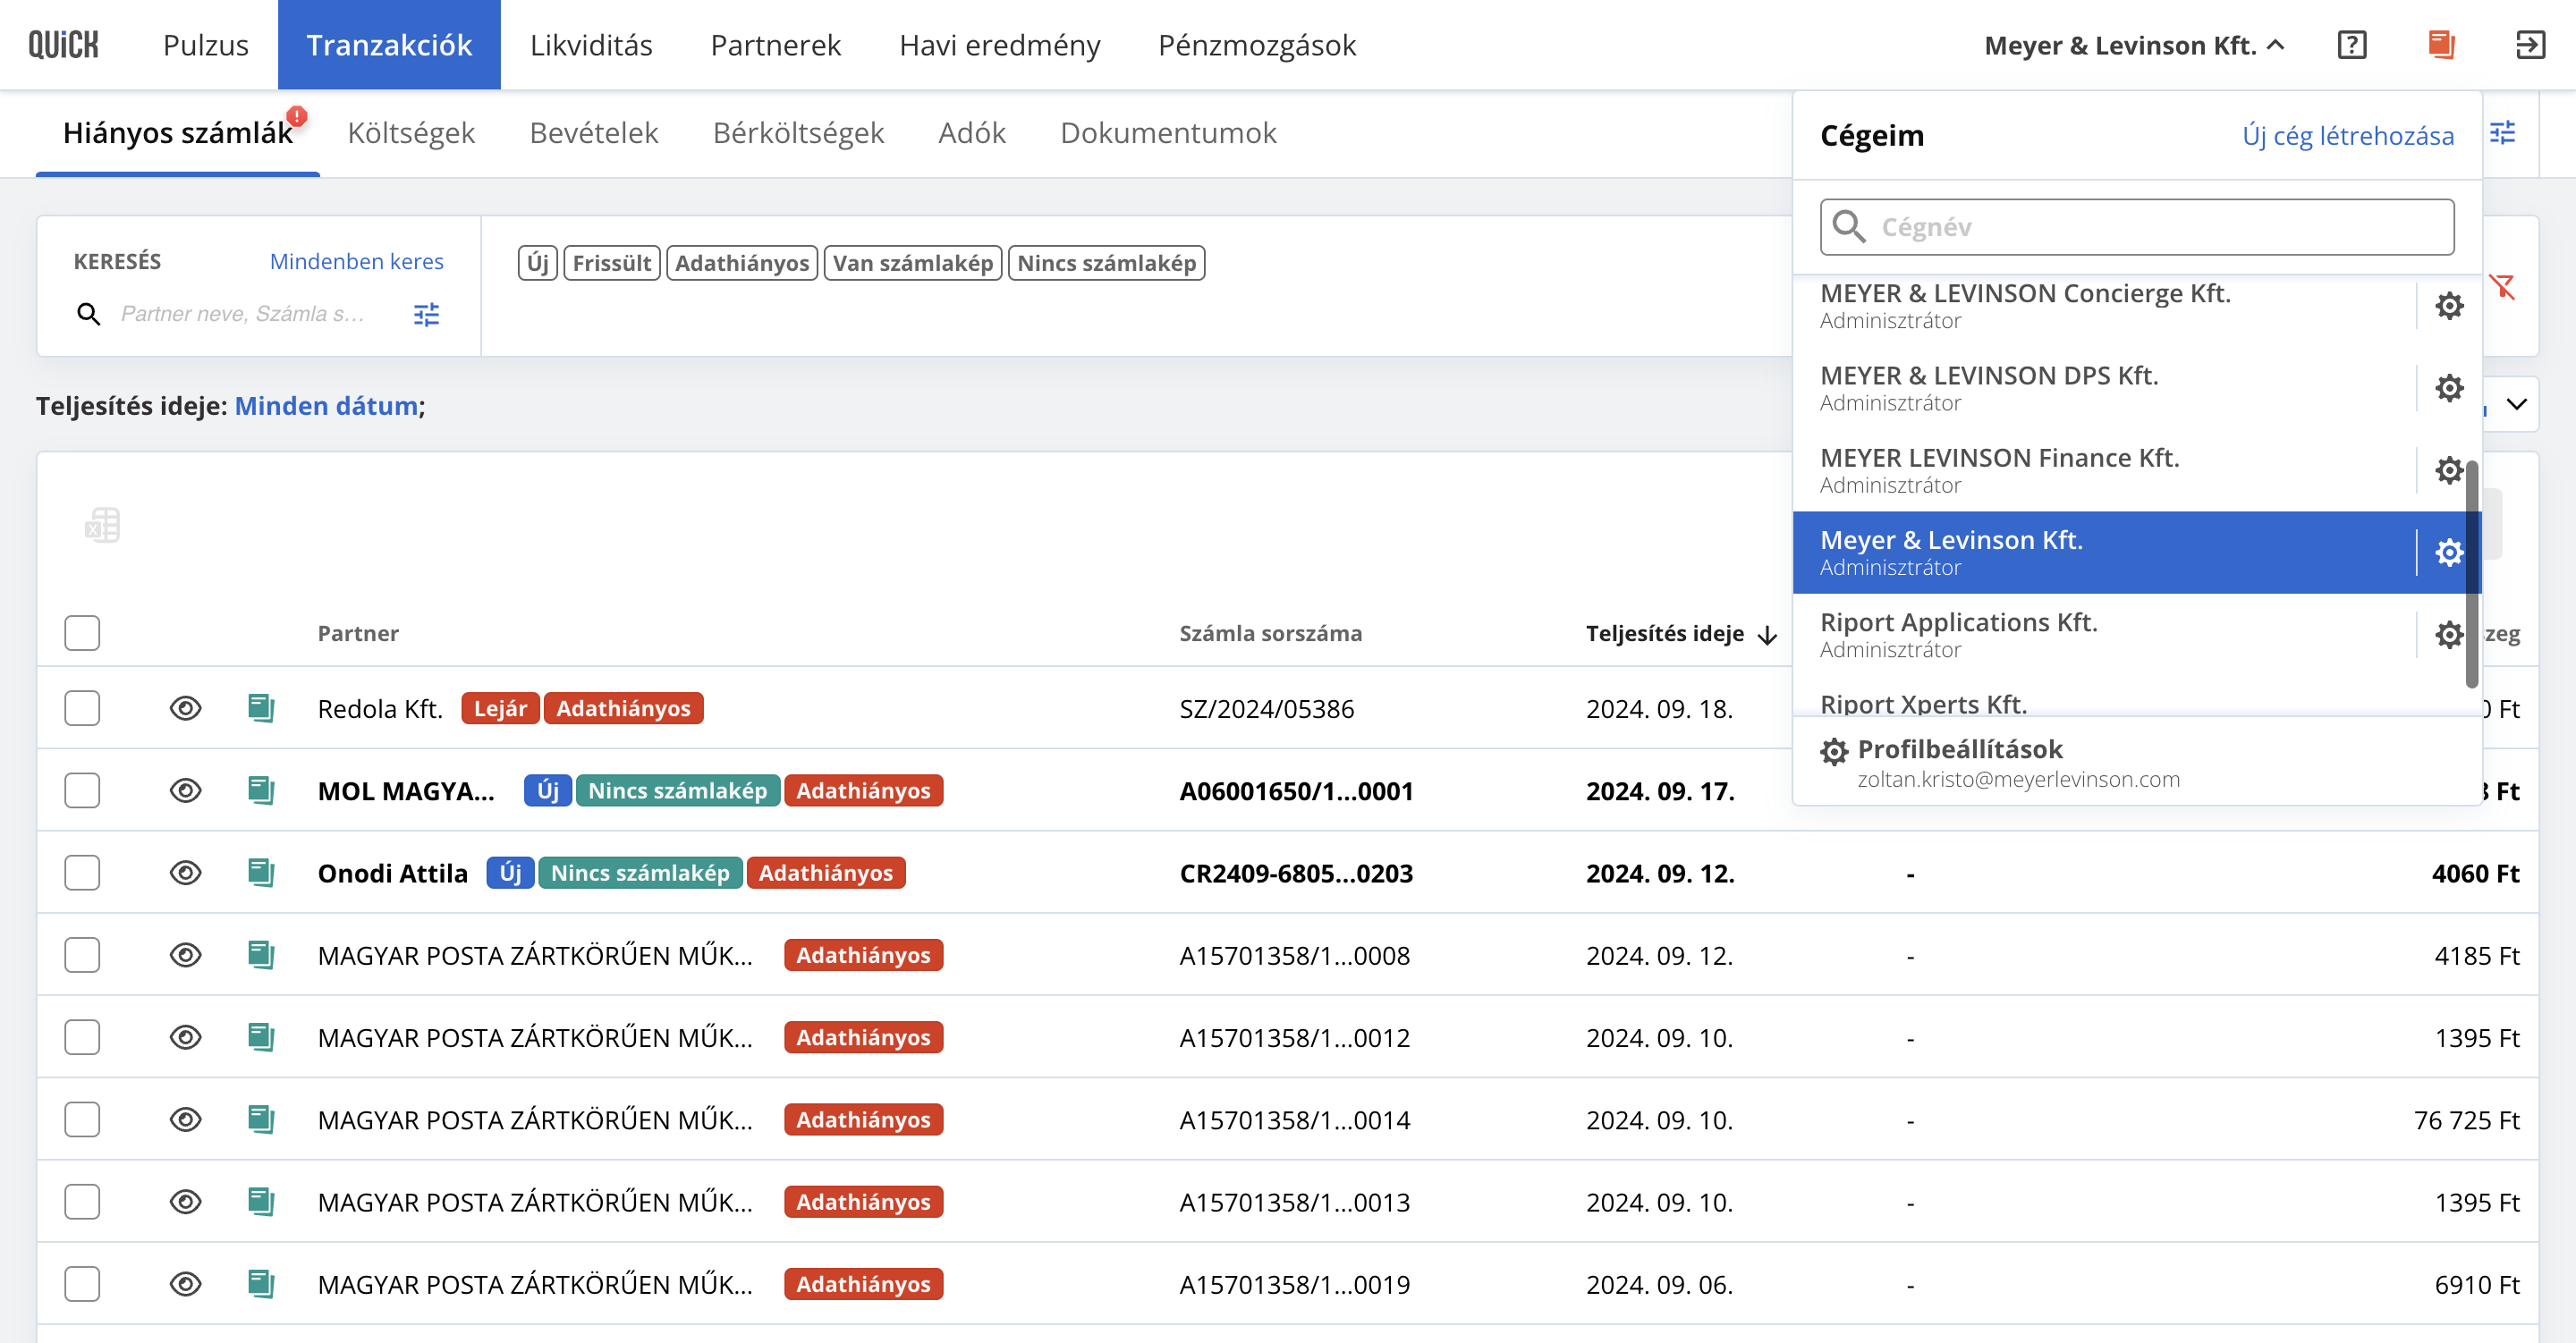This screenshot has width=2576, height=1343.
Task: Click the QUiCK logo
Action: coord(63,45)
